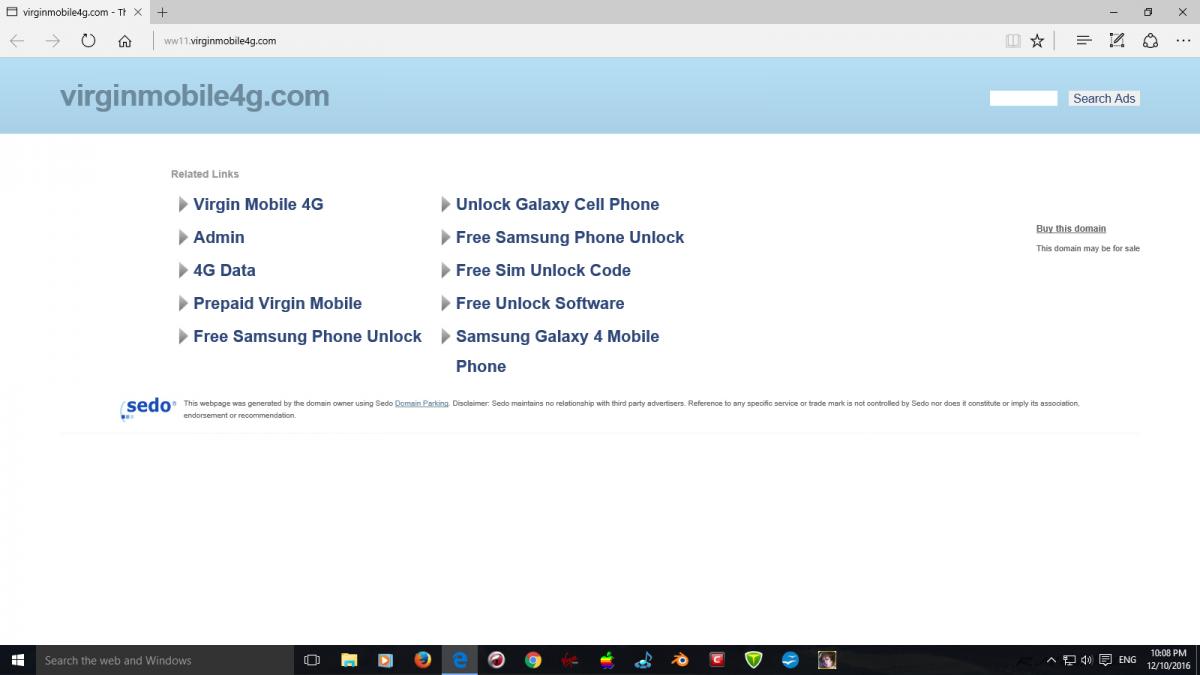Open Free Unlock Software link
1200x675 pixels.
(540, 303)
